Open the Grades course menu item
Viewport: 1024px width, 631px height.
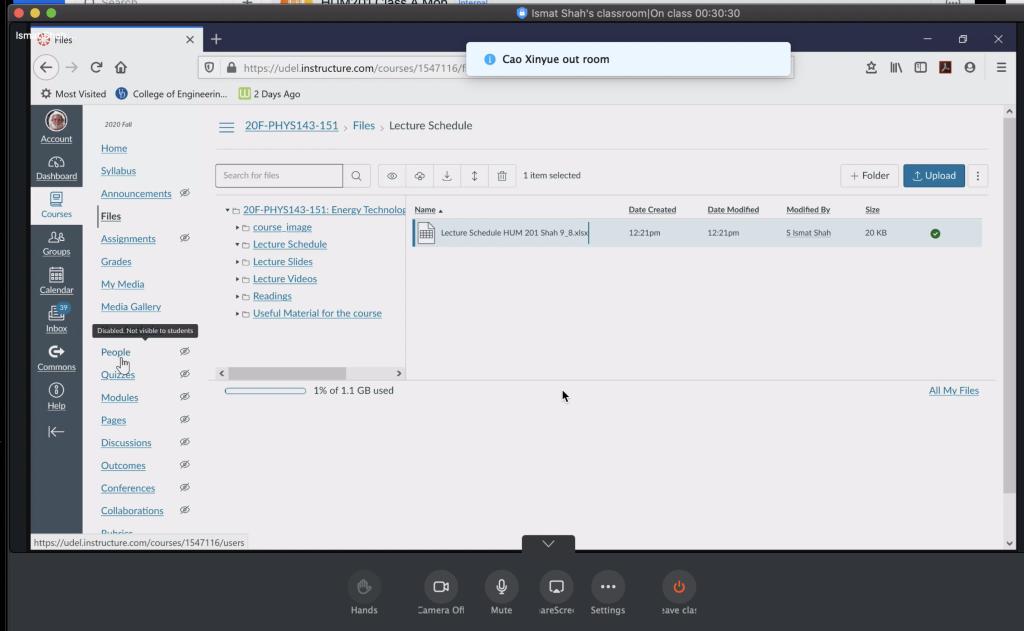[x=116, y=262]
